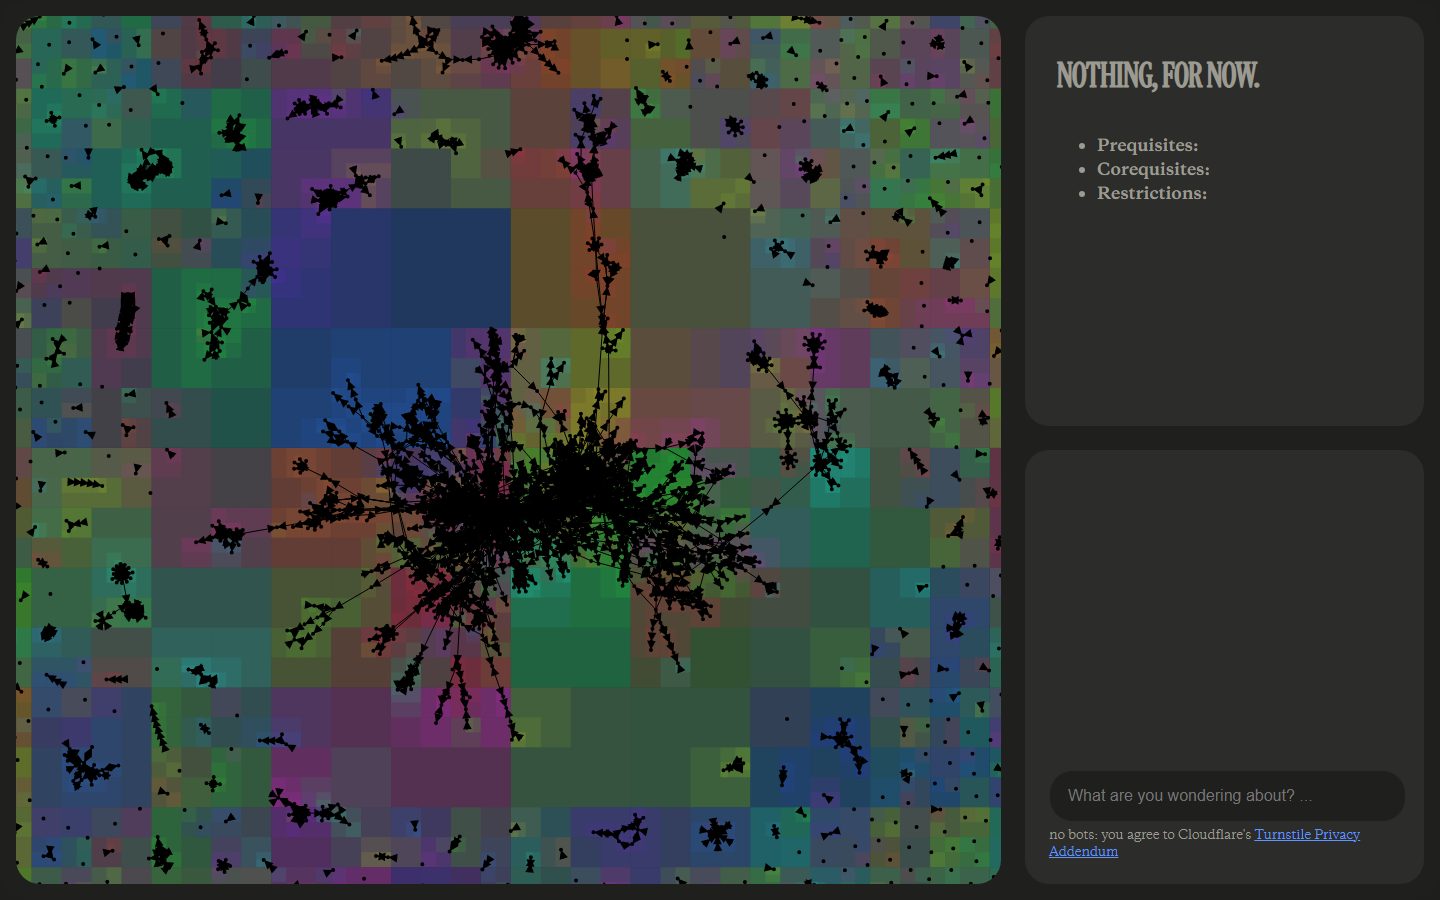Select the "Restrictions:" list item
1440x900 pixels.
1152,193
